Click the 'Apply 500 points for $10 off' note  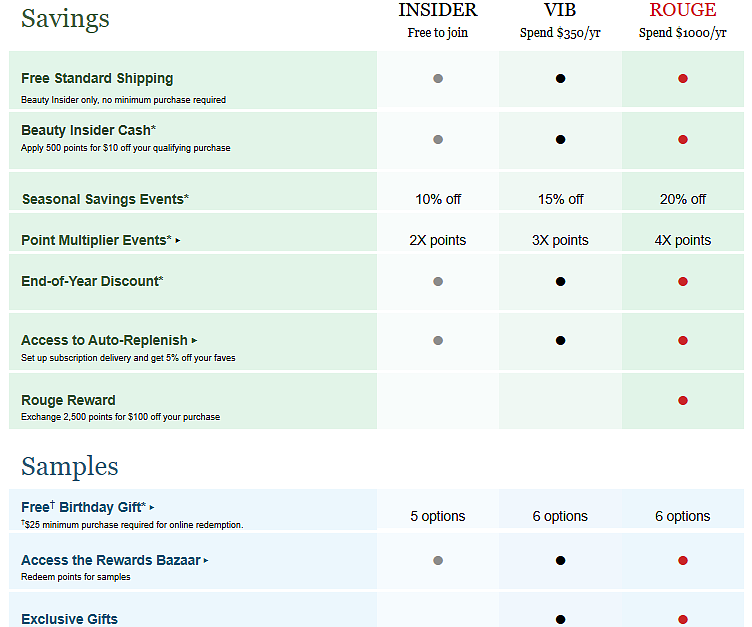click(126, 148)
